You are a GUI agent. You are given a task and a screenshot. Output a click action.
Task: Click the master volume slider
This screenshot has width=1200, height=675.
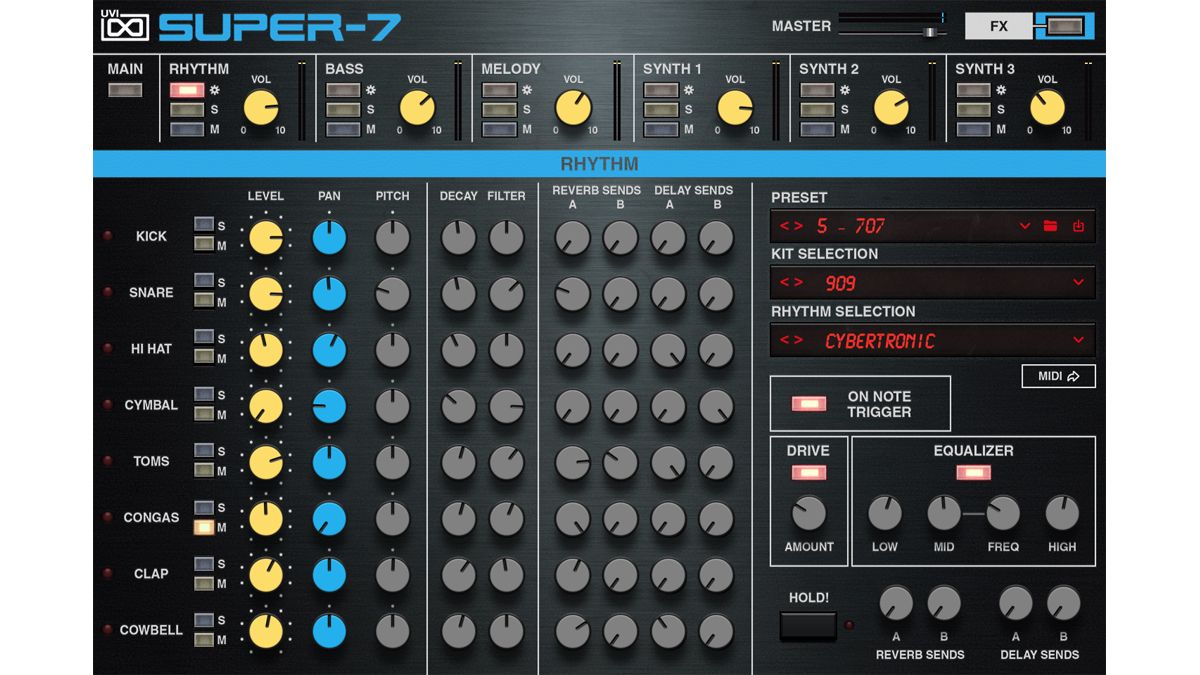coord(891,33)
